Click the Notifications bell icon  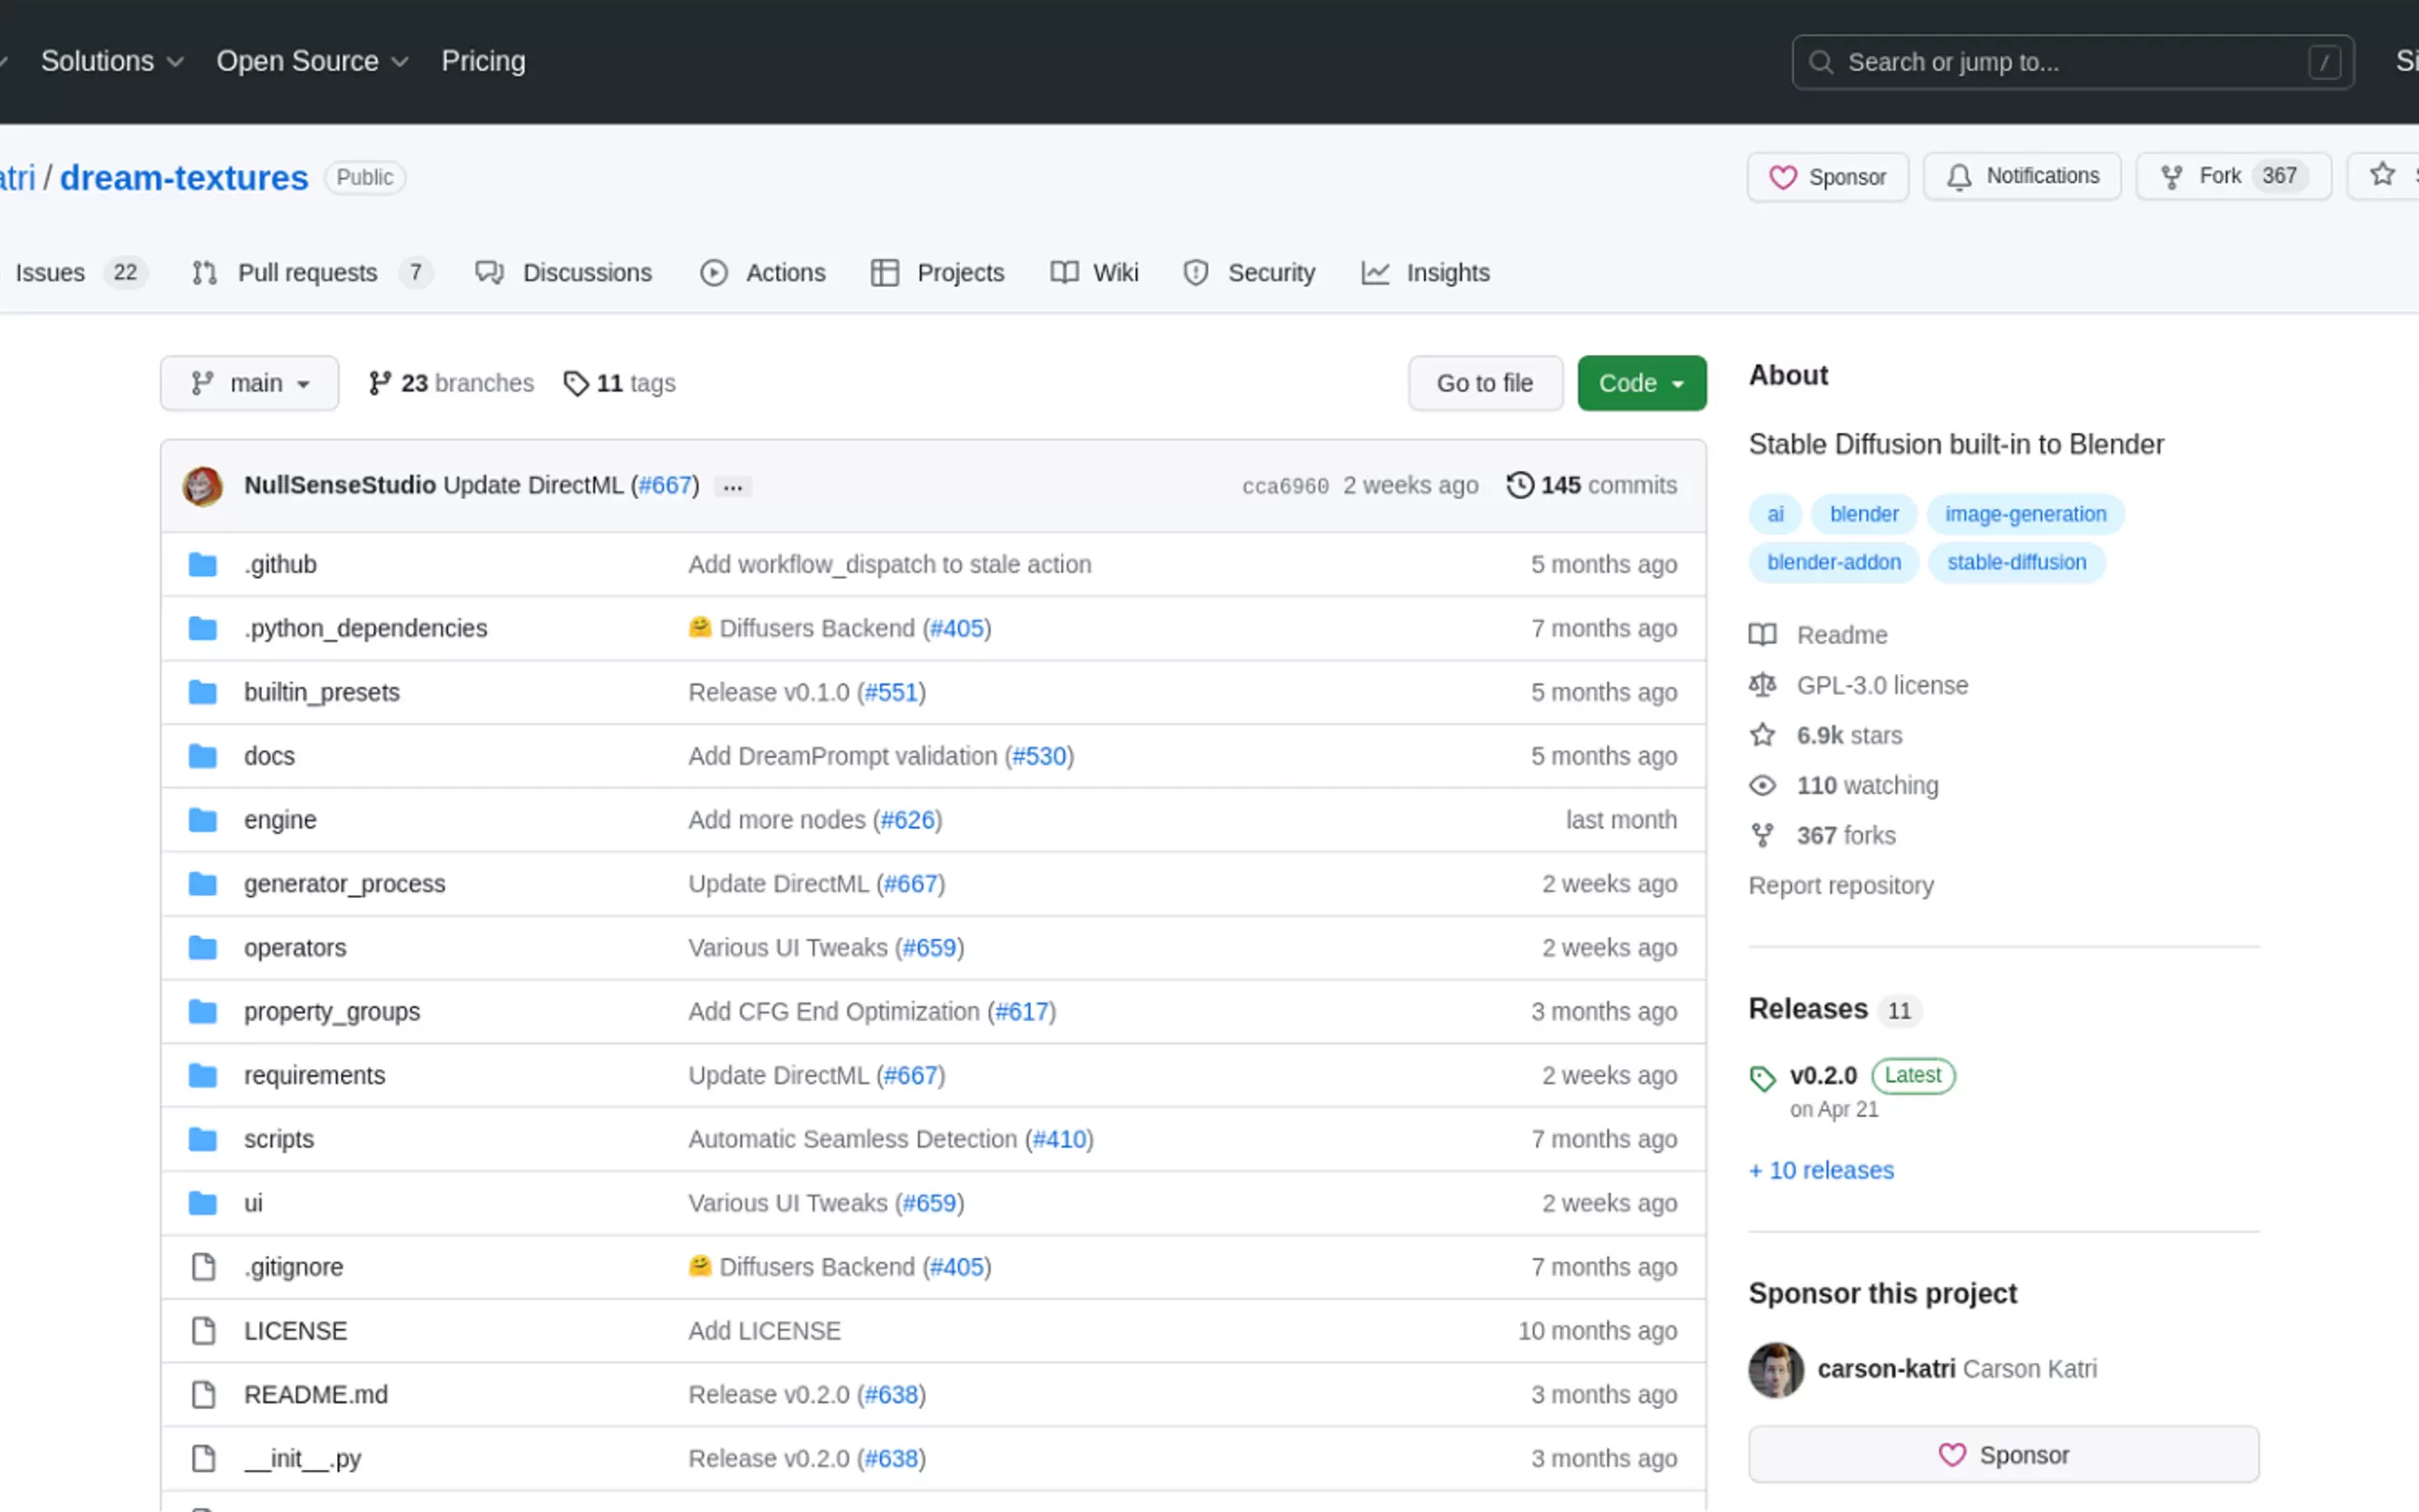[x=1959, y=177]
